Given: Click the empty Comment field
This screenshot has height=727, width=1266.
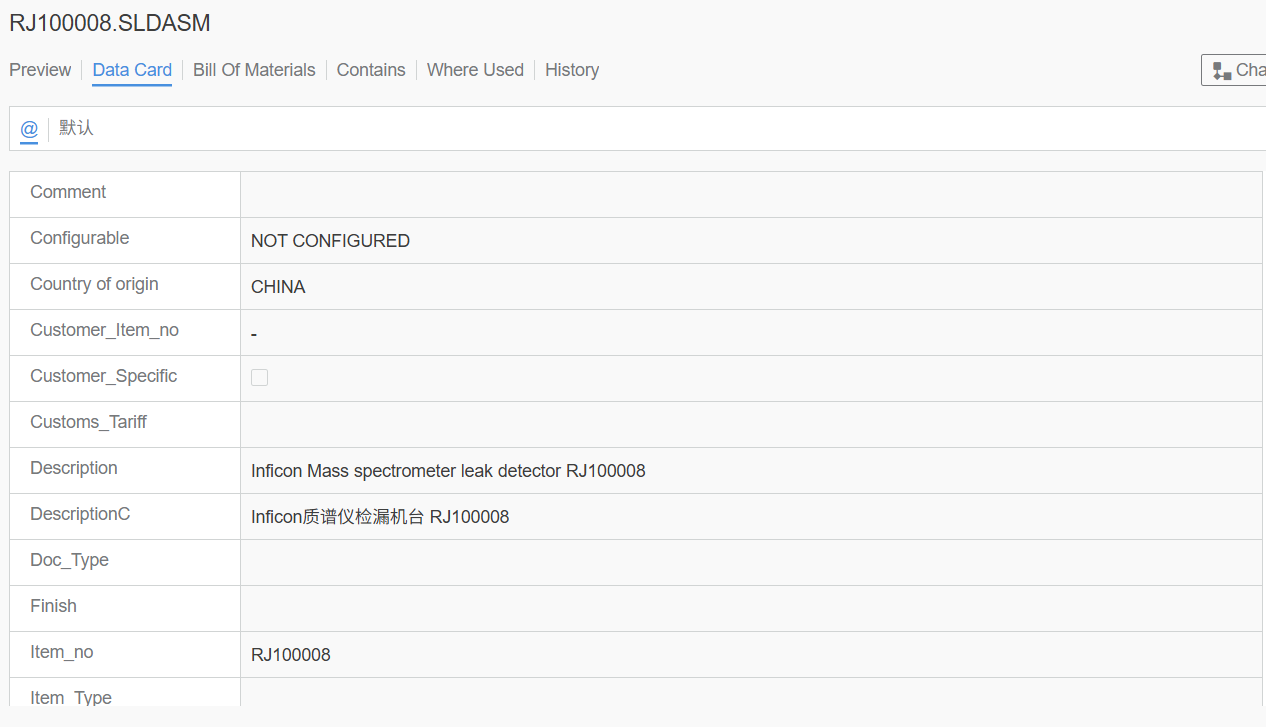Looking at the screenshot, I should tap(750, 194).
